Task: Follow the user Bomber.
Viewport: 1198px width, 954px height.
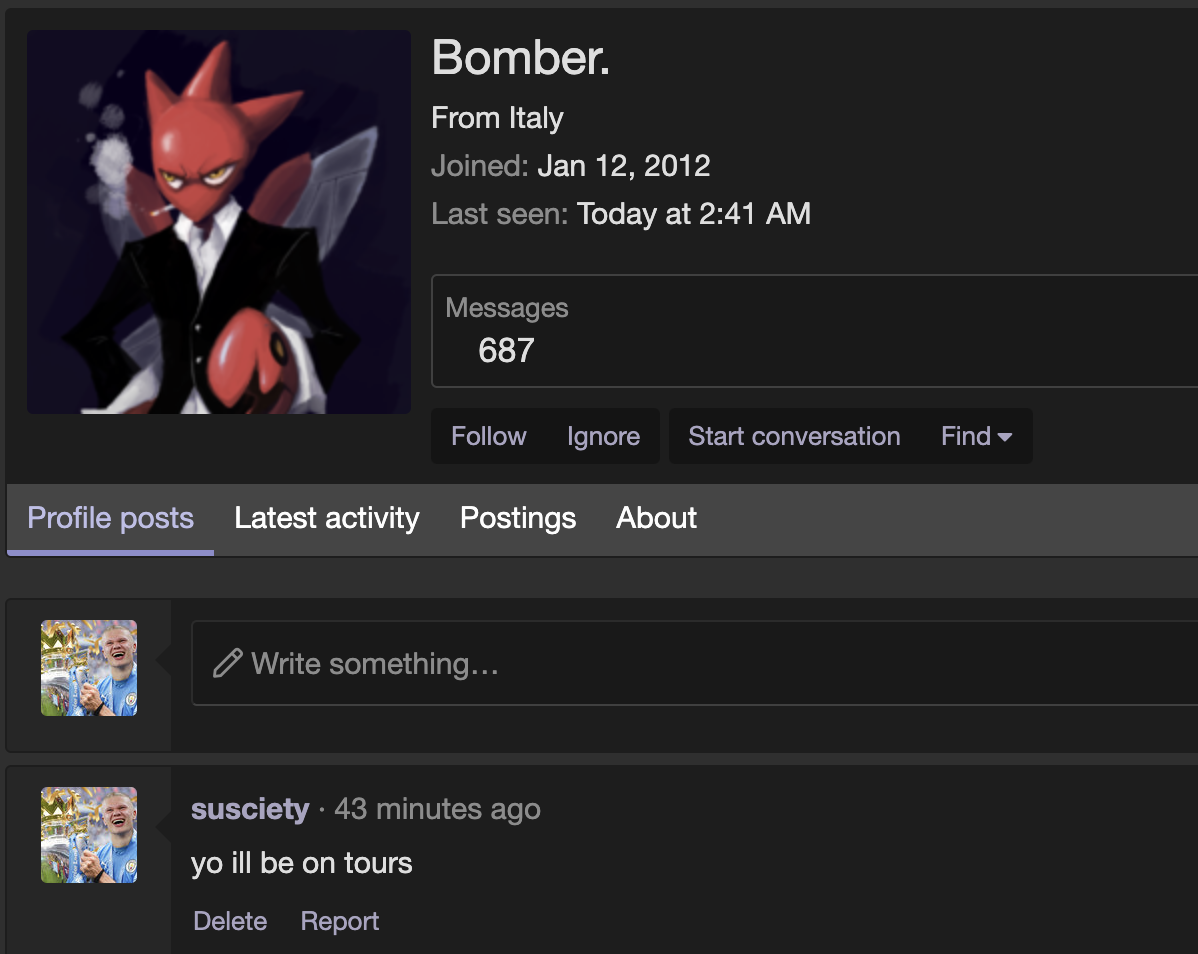Action: (x=488, y=436)
